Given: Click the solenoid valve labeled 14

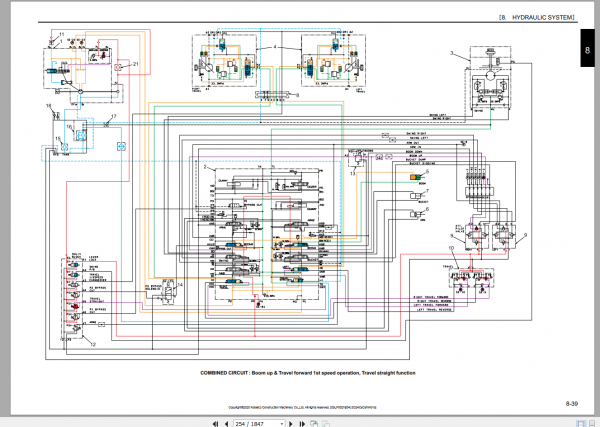Looking at the screenshot, I should point(169,293).
